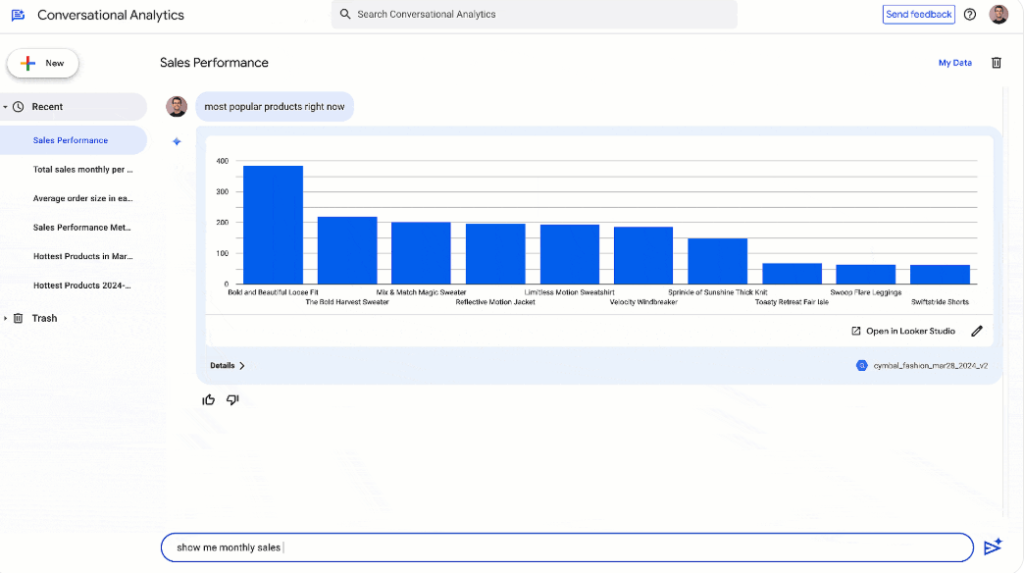
Task: Click the Send feedback button
Action: click(x=918, y=14)
